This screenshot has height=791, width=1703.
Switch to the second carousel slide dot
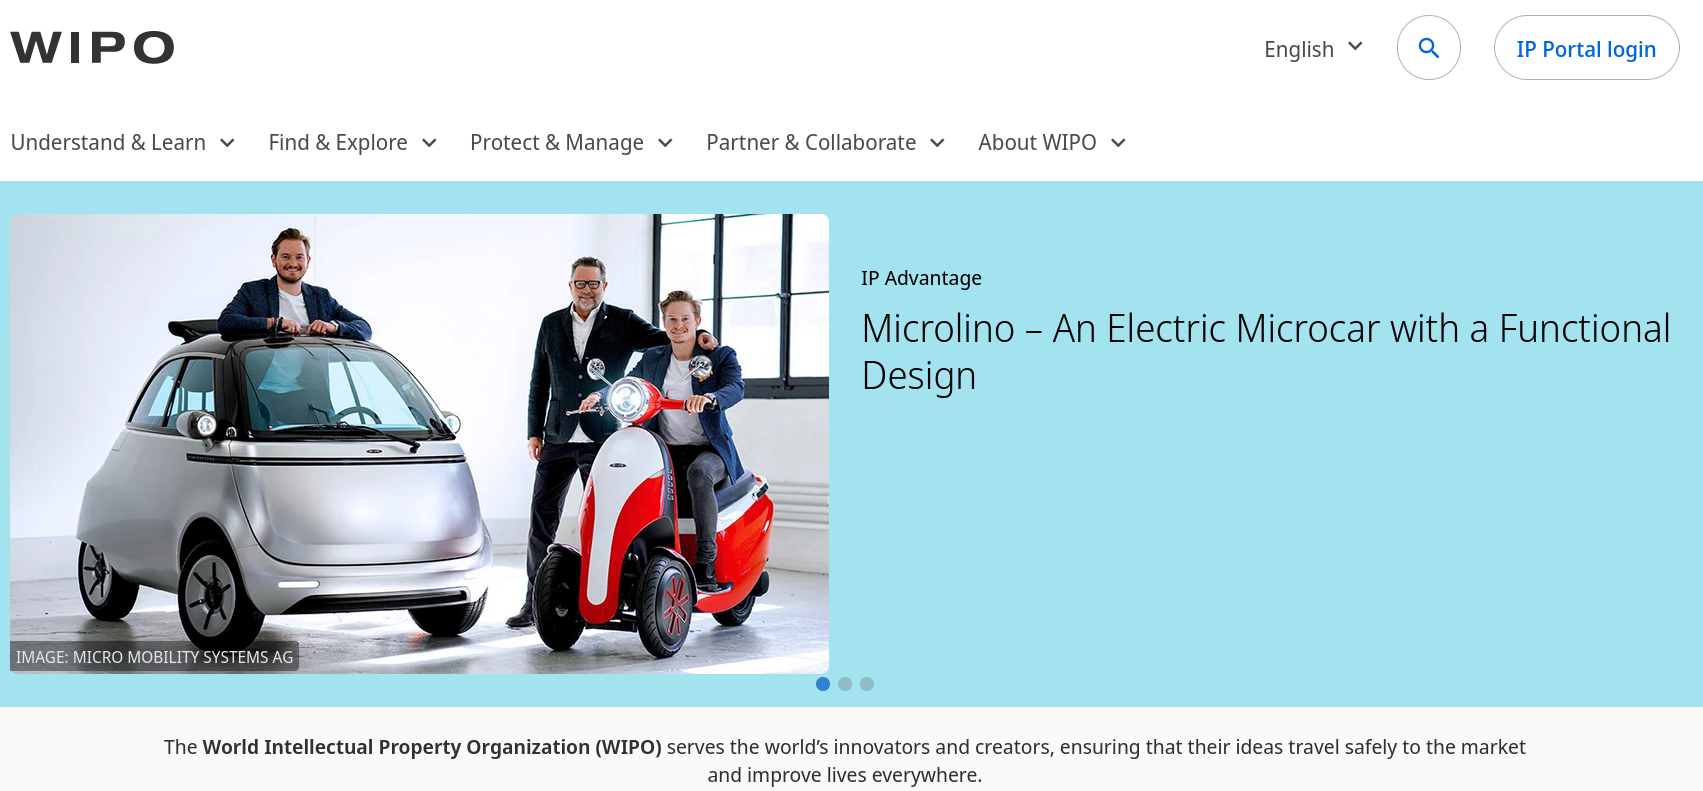click(845, 684)
